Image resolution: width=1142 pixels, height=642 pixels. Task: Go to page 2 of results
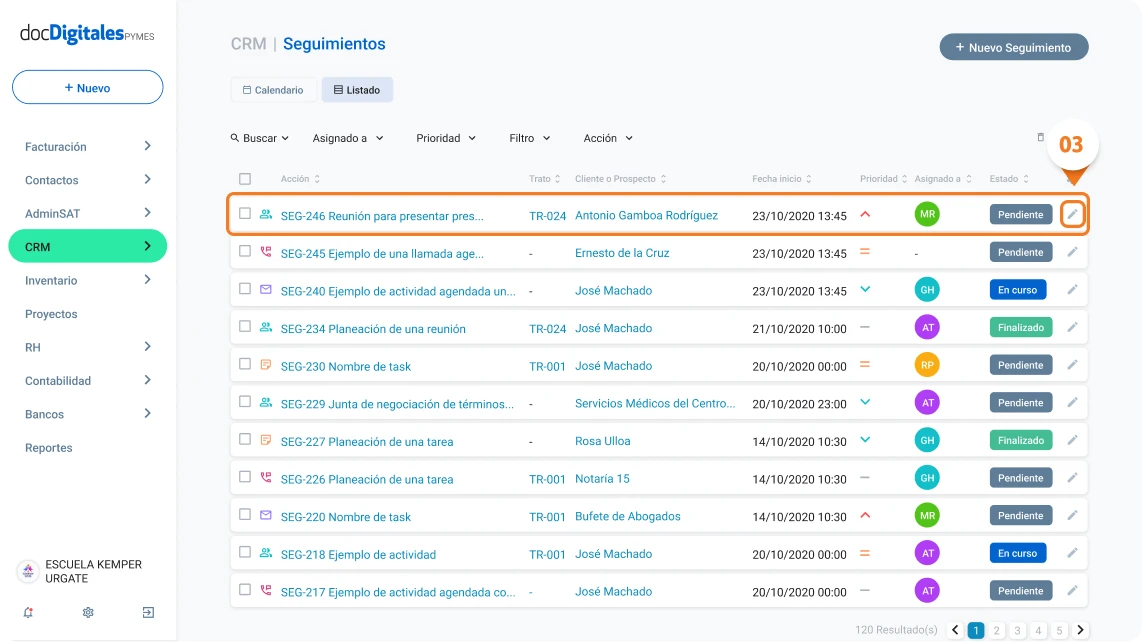[x=996, y=630]
